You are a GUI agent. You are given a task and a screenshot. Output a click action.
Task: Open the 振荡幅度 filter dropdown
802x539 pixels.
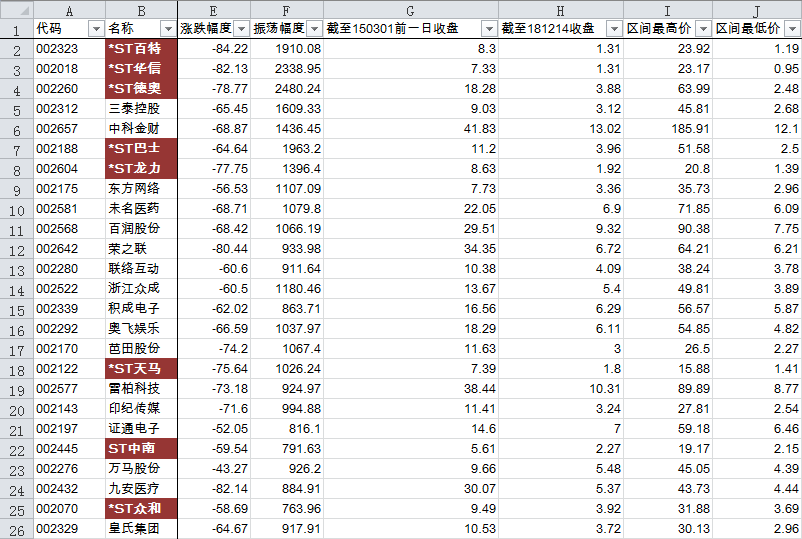[315, 29]
